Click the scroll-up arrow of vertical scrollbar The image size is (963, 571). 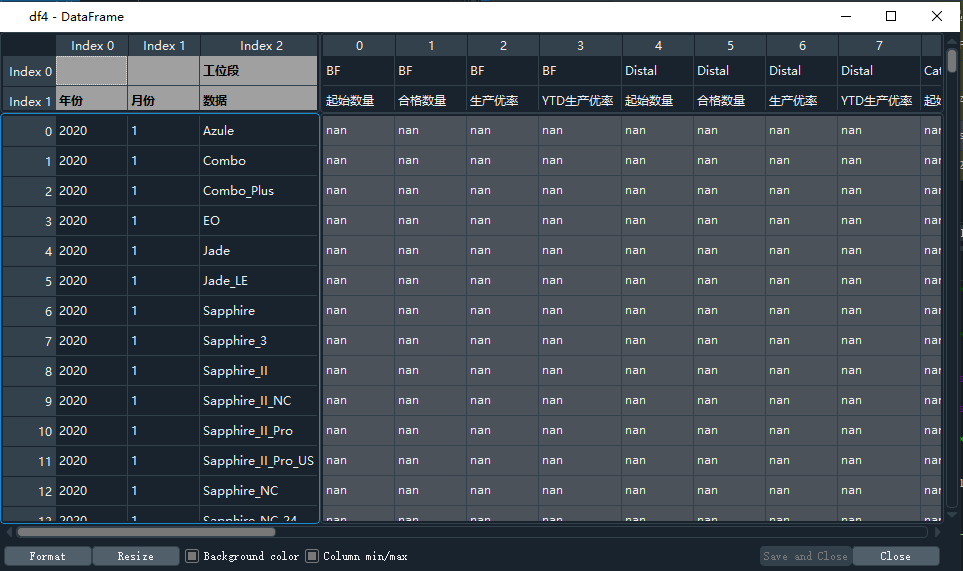[952, 41]
